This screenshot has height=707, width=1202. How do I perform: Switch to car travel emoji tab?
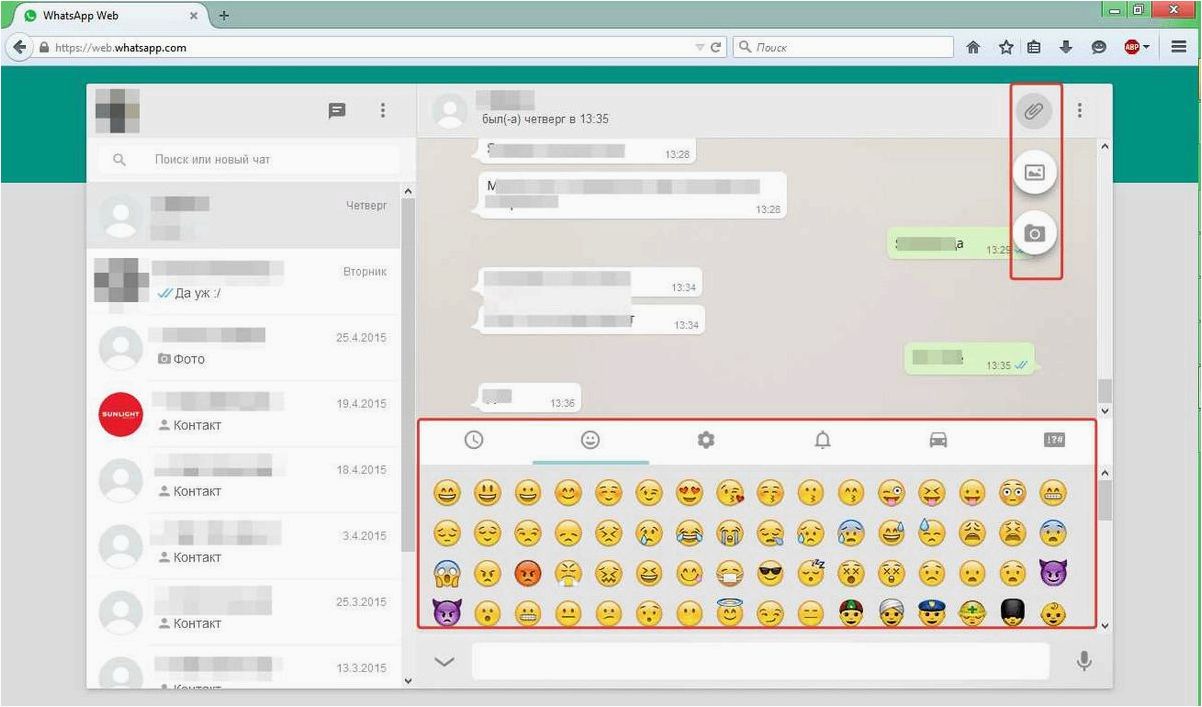click(938, 440)
